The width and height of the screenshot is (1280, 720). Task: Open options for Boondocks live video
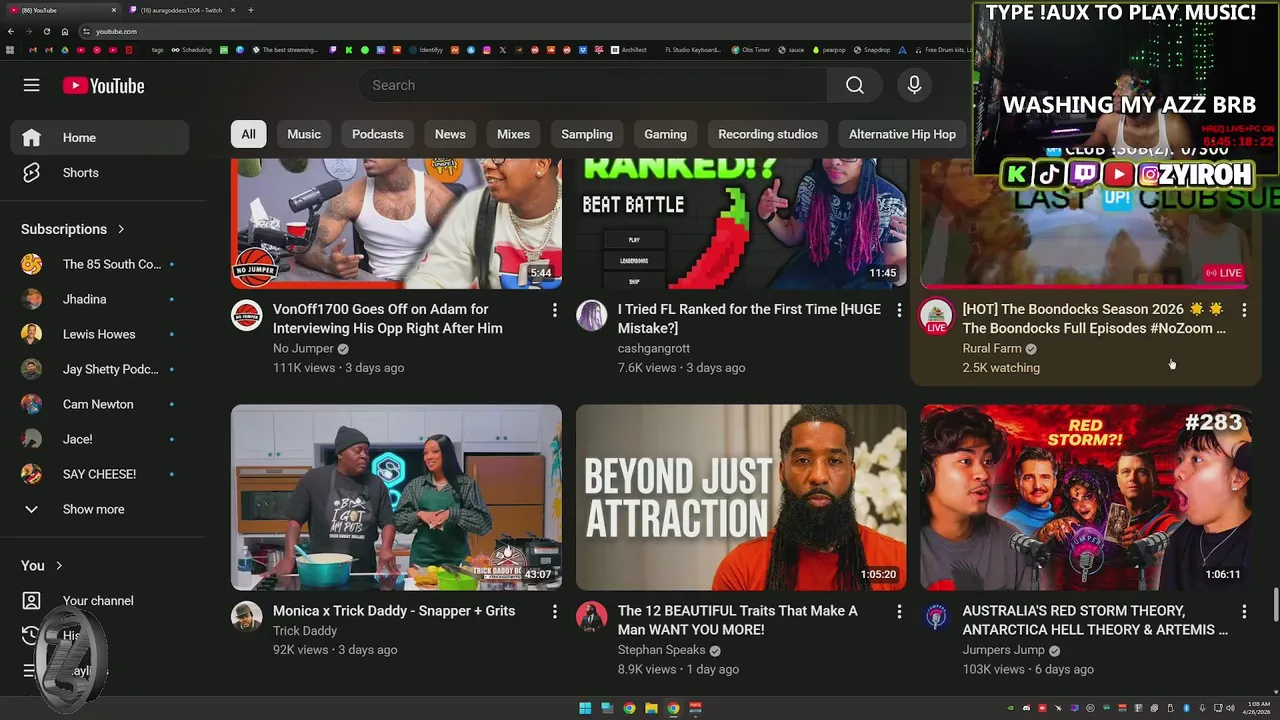(x=1244, y=310)
